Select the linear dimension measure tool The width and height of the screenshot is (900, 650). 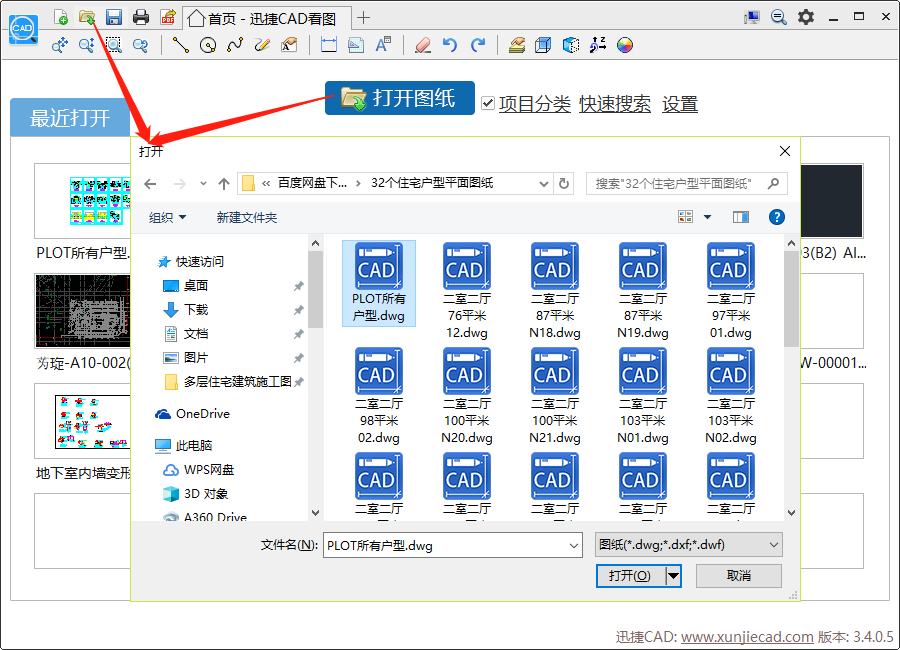coord(329,45)
